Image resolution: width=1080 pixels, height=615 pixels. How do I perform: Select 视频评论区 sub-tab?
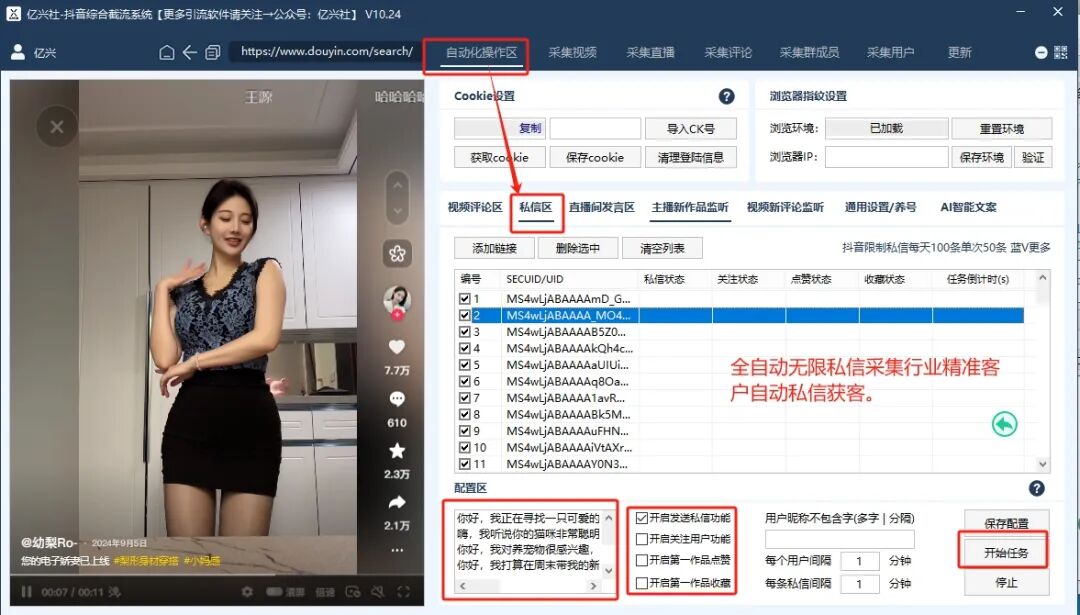point(475,207)
